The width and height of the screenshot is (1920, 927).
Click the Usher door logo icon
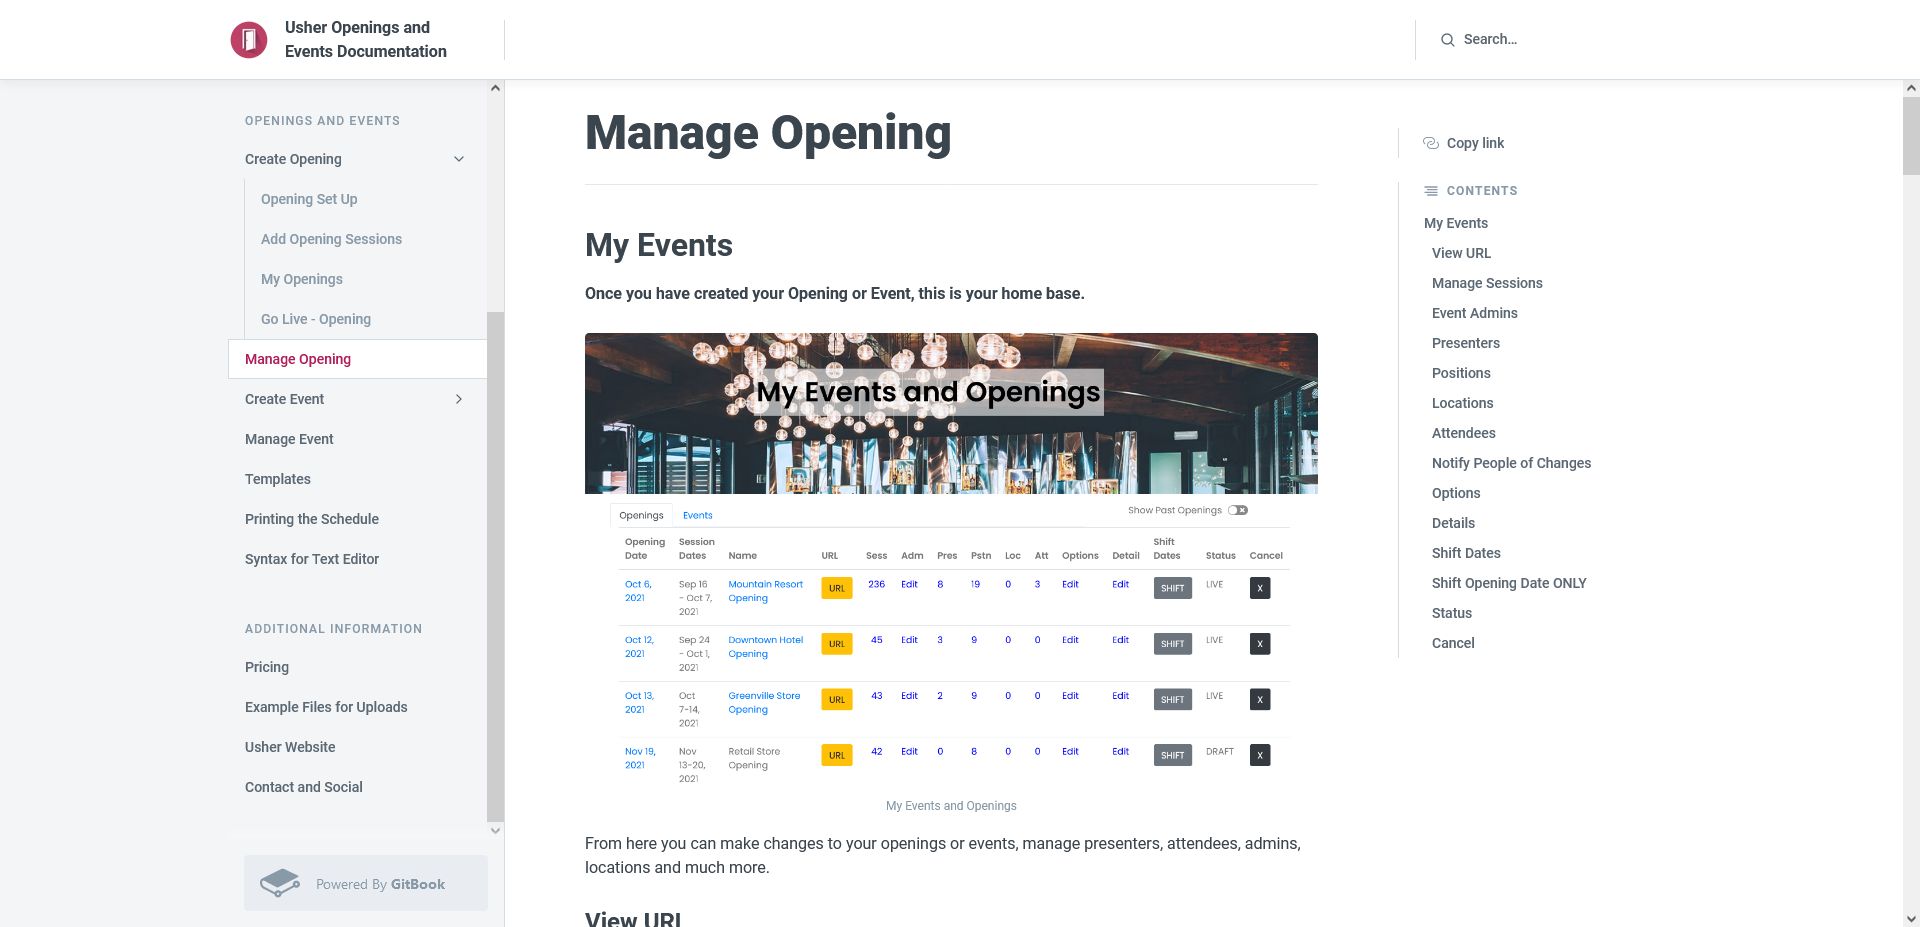[x=249, y=40]
